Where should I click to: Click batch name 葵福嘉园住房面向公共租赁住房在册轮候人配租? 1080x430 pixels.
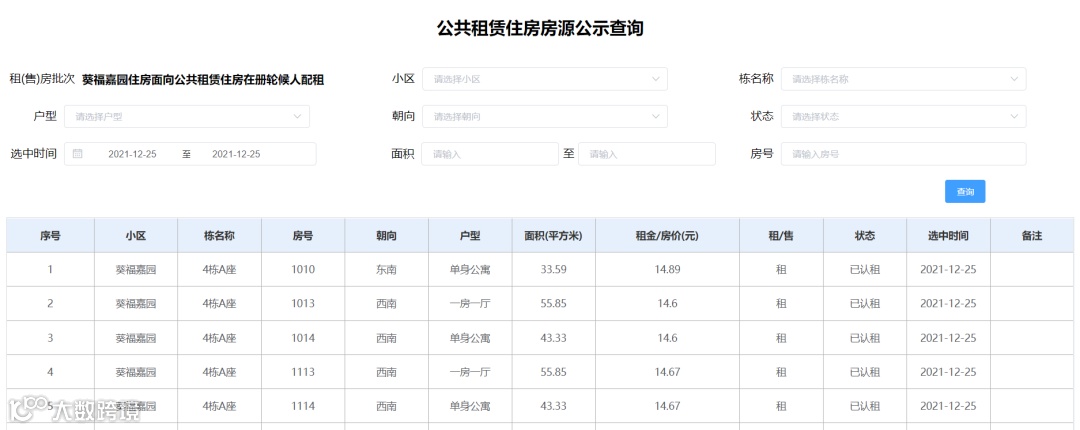tap(203, 79)
